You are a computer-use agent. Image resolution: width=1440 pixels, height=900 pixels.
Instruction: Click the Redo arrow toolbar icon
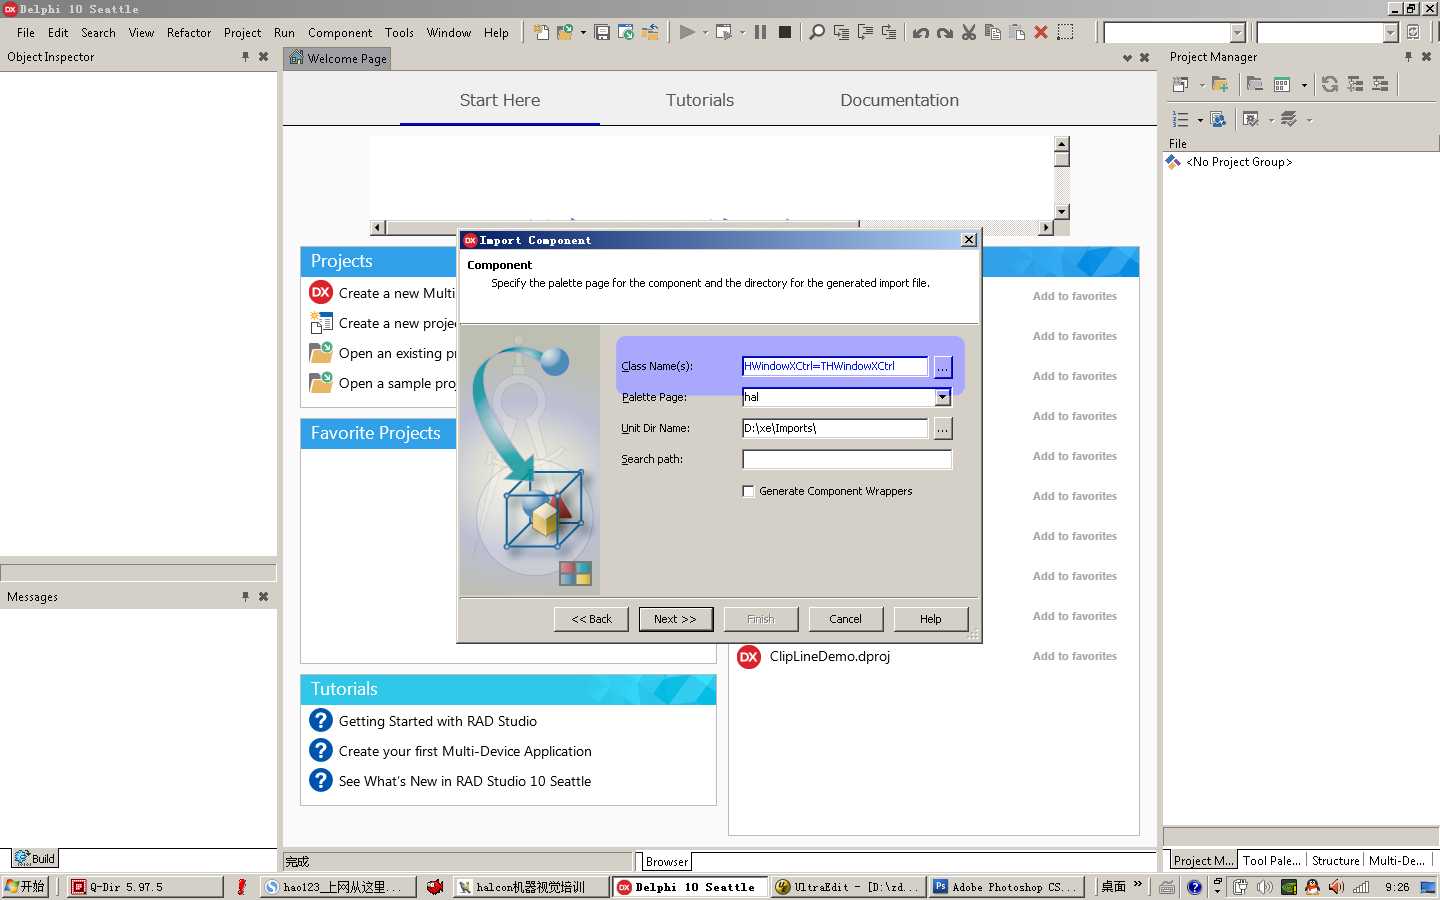945,32
